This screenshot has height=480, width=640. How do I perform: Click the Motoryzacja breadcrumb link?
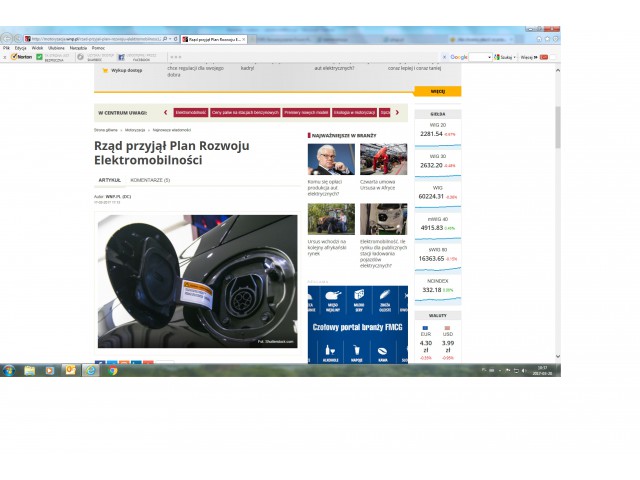click(x=135, y=130)
